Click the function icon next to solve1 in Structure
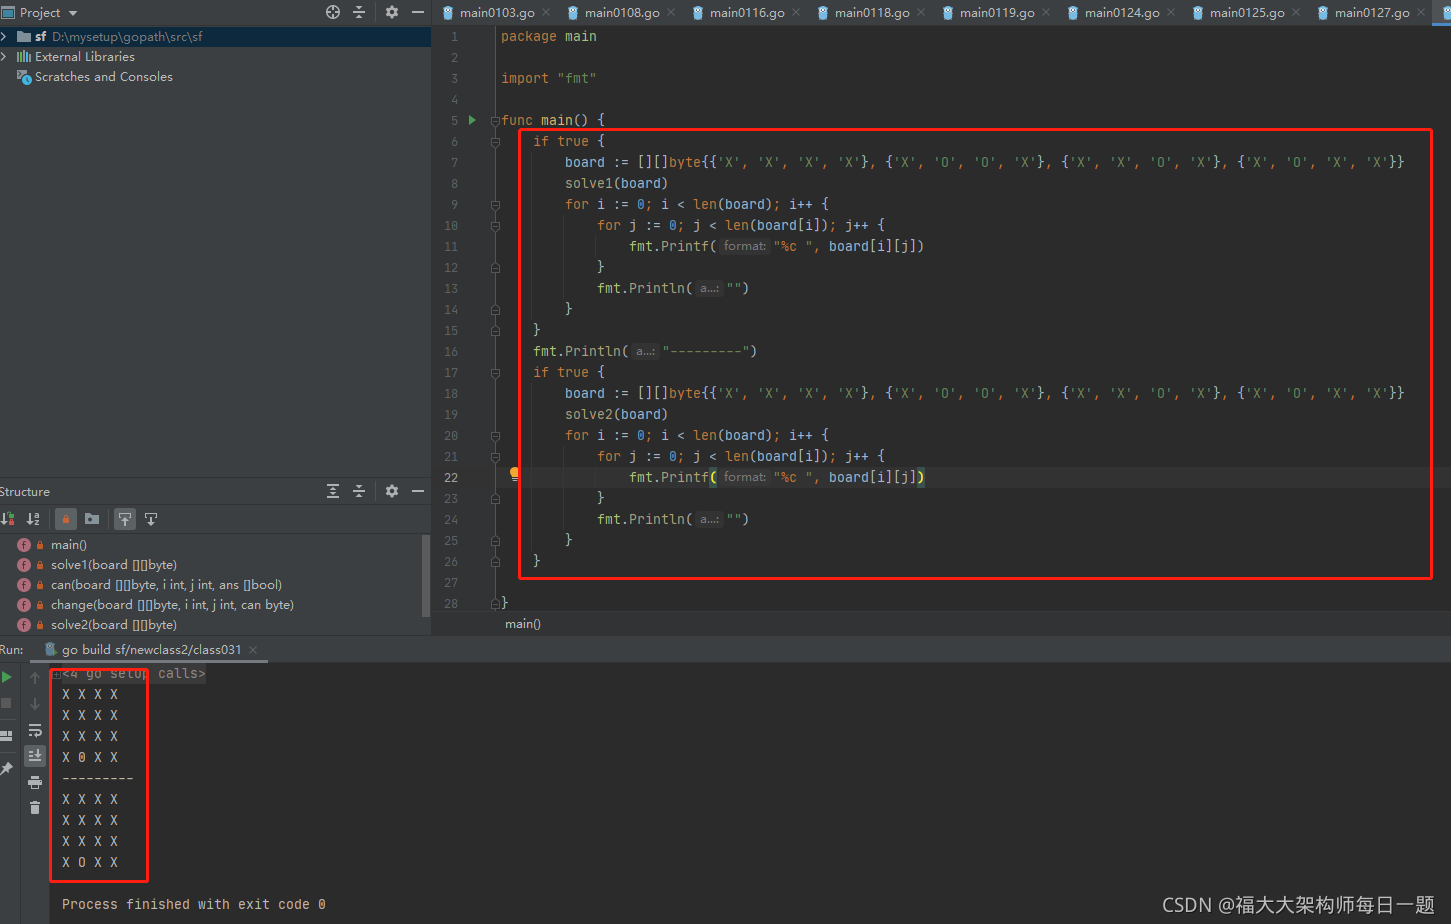1451x924 pixels. click(x=24, y=565)
